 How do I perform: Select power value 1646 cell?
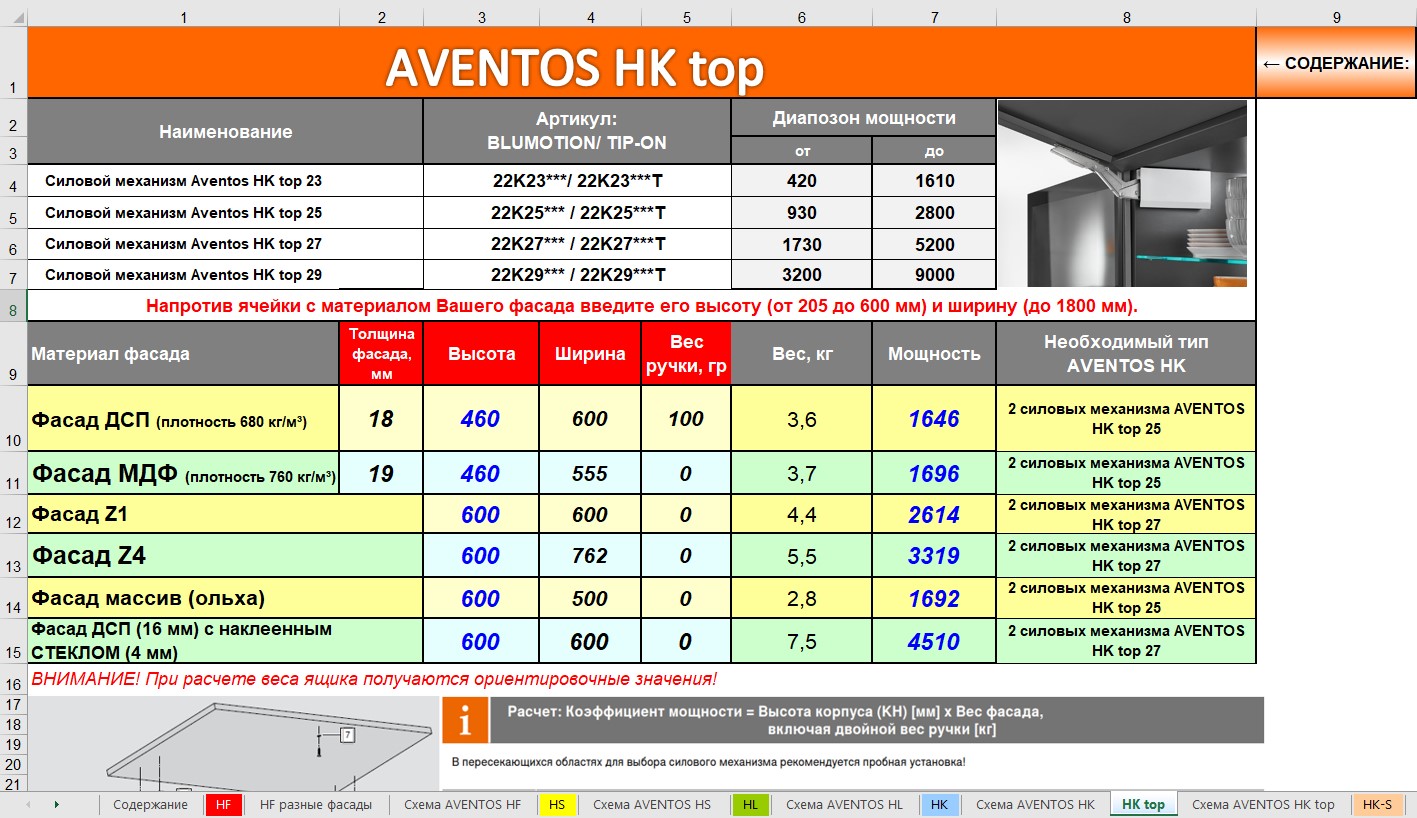coord(934,419)
